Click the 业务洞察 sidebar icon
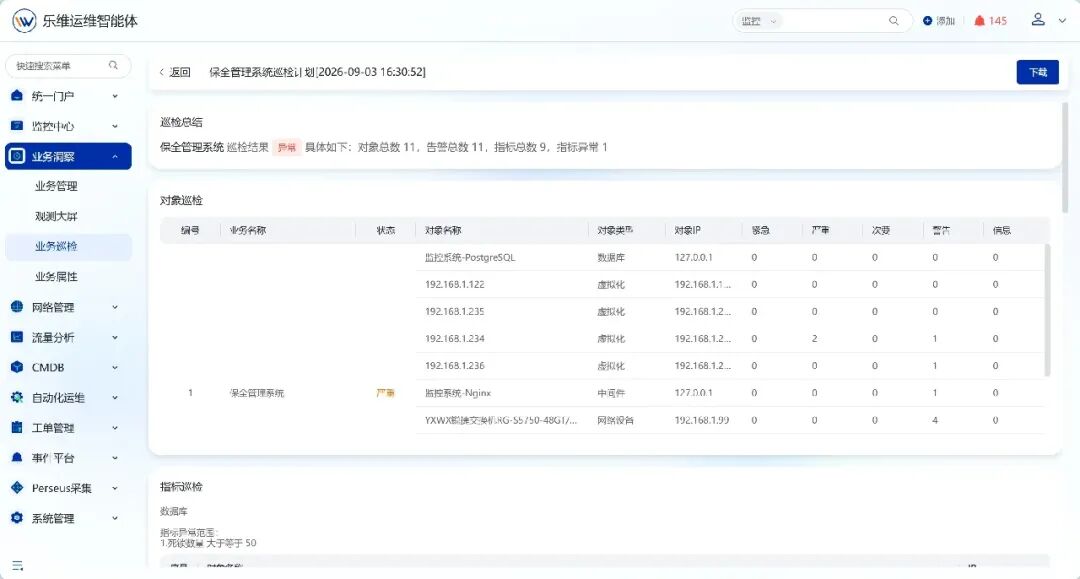 [x=17, y=156]
